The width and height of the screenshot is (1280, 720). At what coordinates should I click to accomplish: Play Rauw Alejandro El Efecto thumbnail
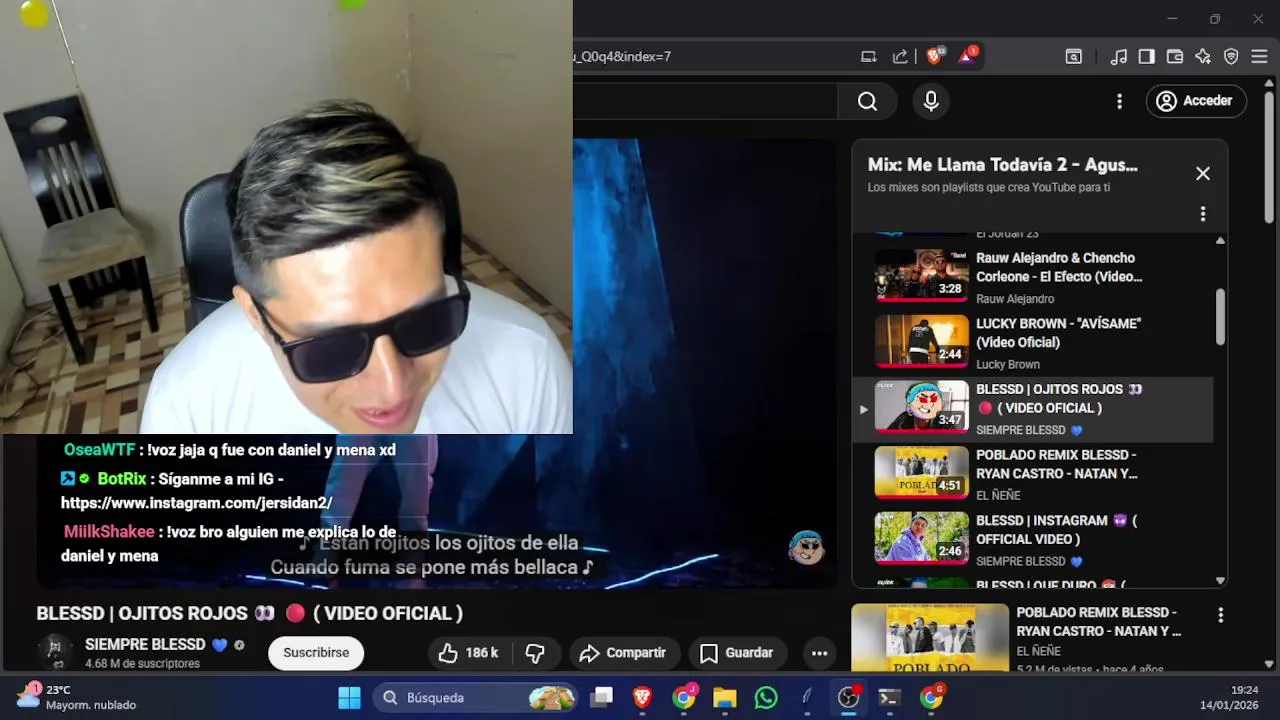[x=922, y=275]
